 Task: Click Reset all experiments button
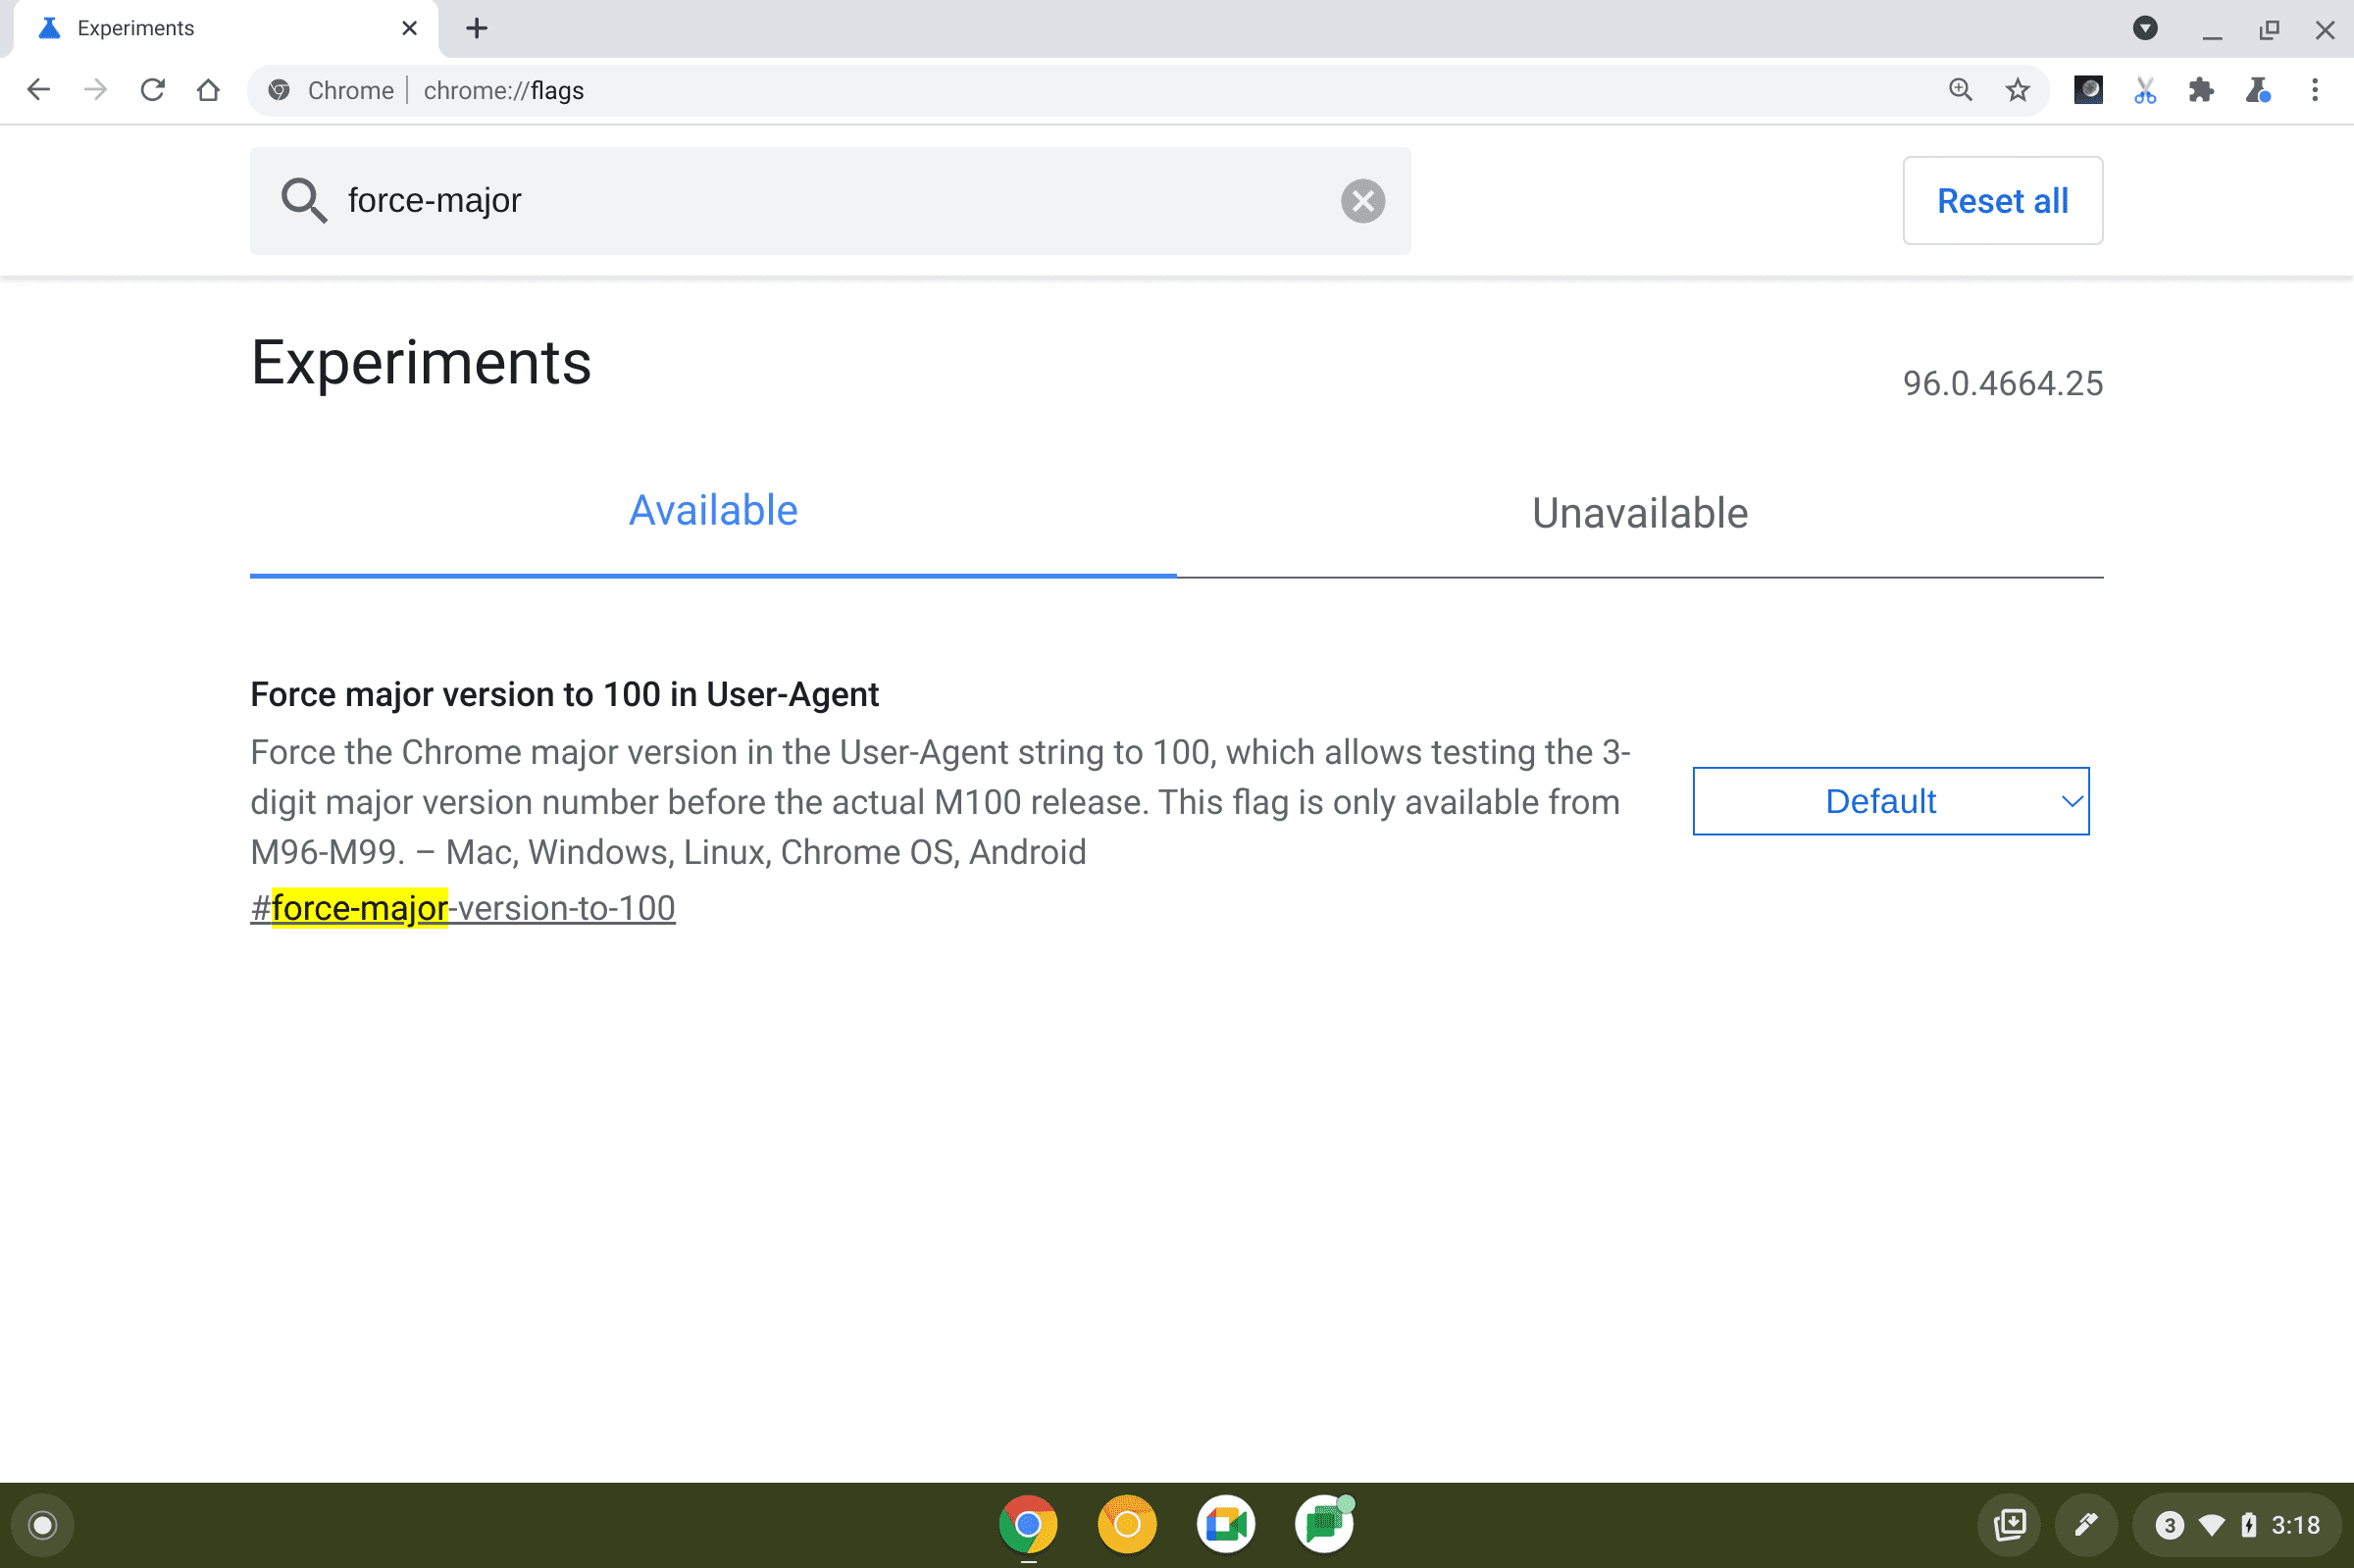point(2002,199)
